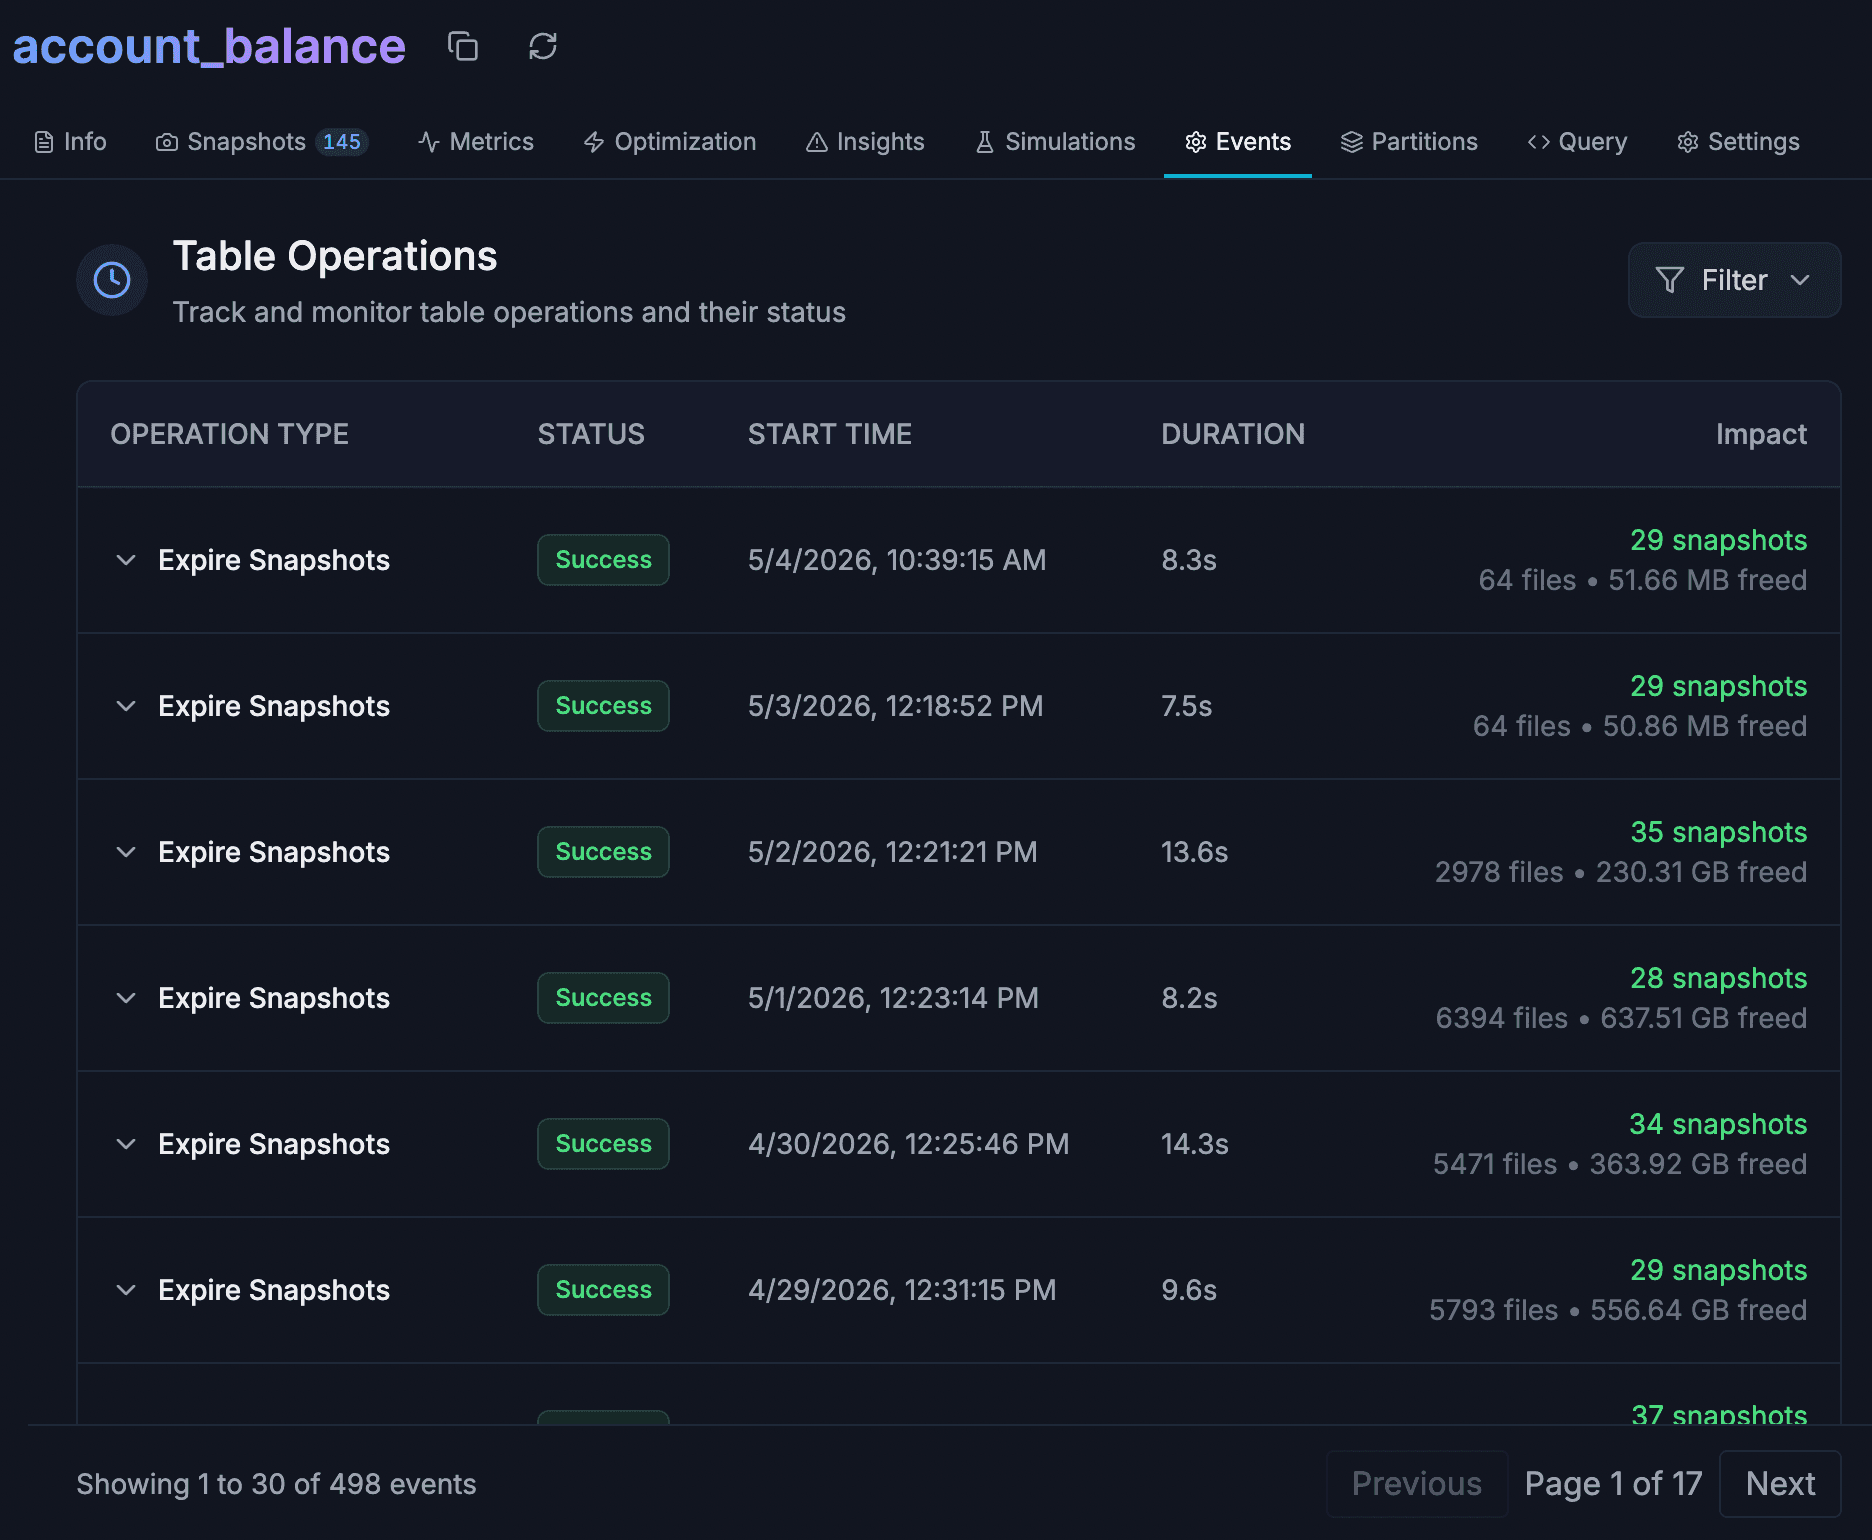Click the 35 snapshots impact text
Screen dimensions: 1872x1540
1718,832
